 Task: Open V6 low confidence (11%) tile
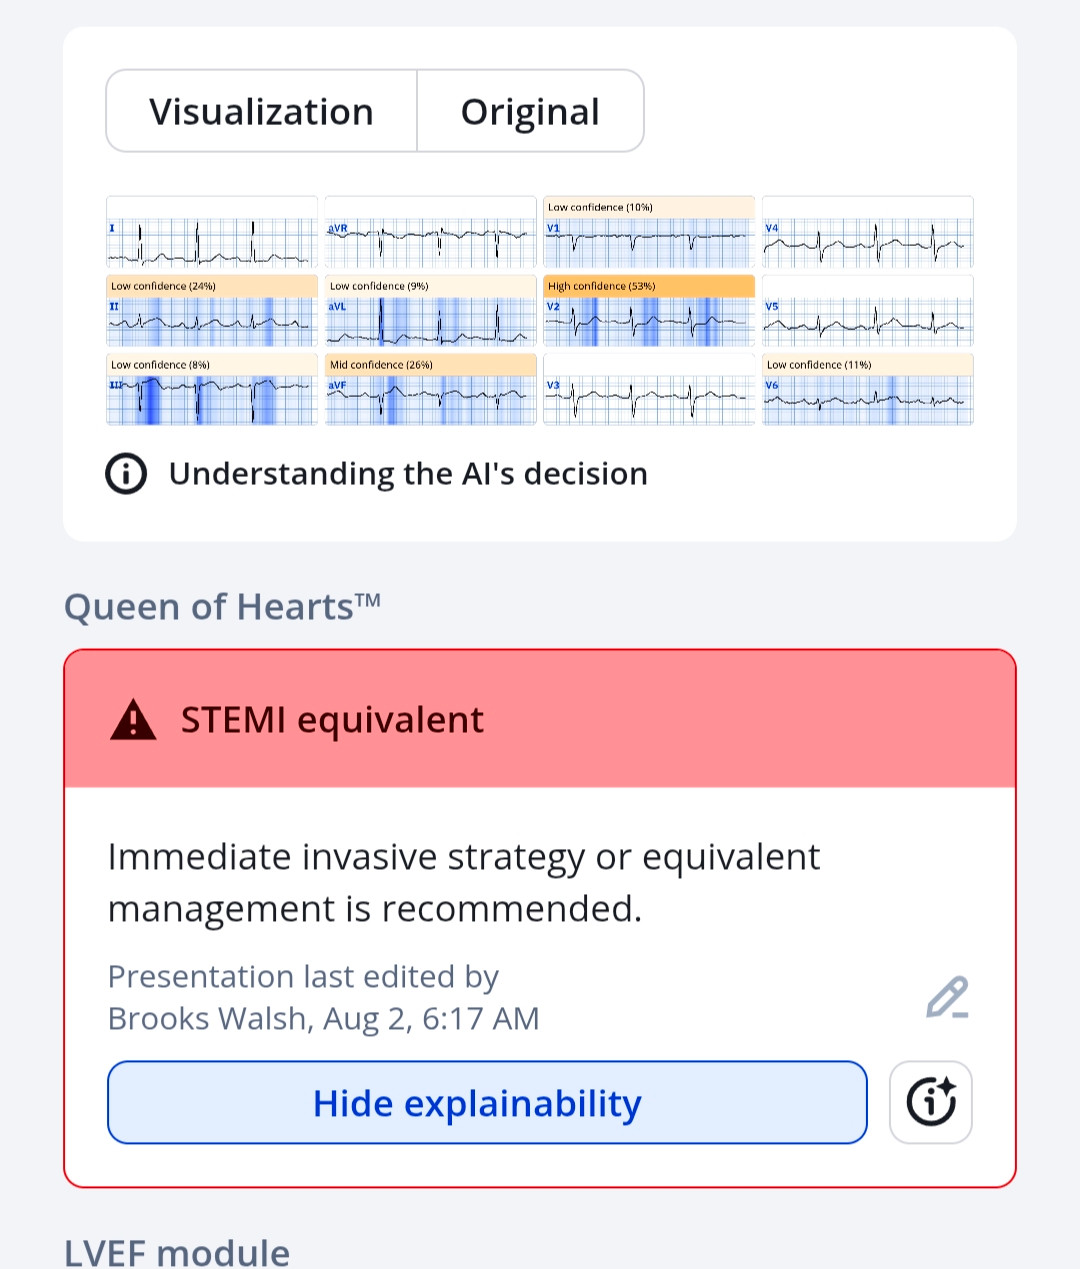868,390
